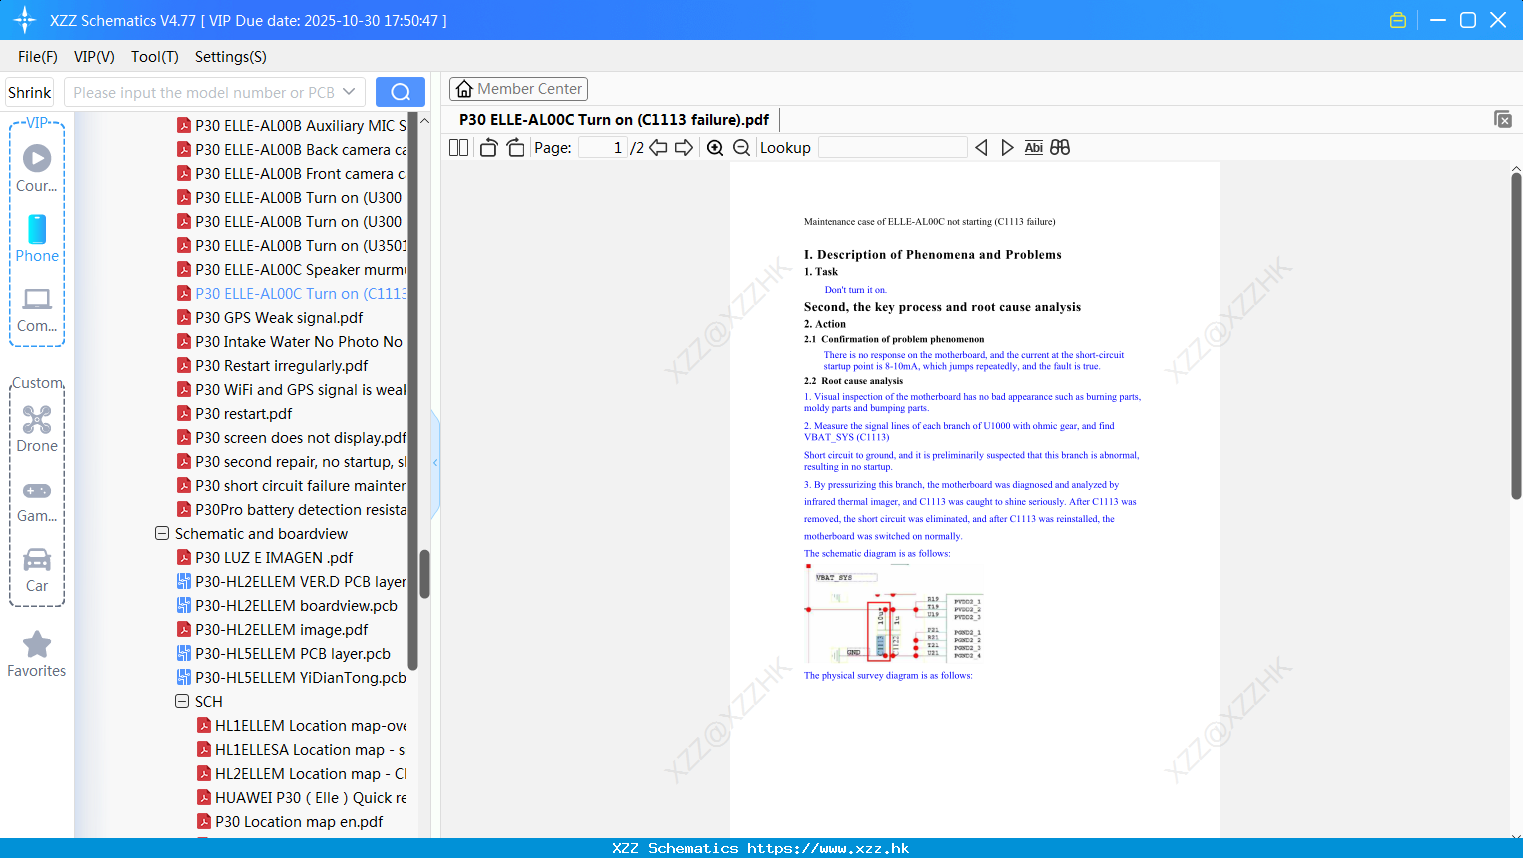Select P30 ELLE-AL00C Turn on tab
1523x858 pixels.
(x=614, y=119)
